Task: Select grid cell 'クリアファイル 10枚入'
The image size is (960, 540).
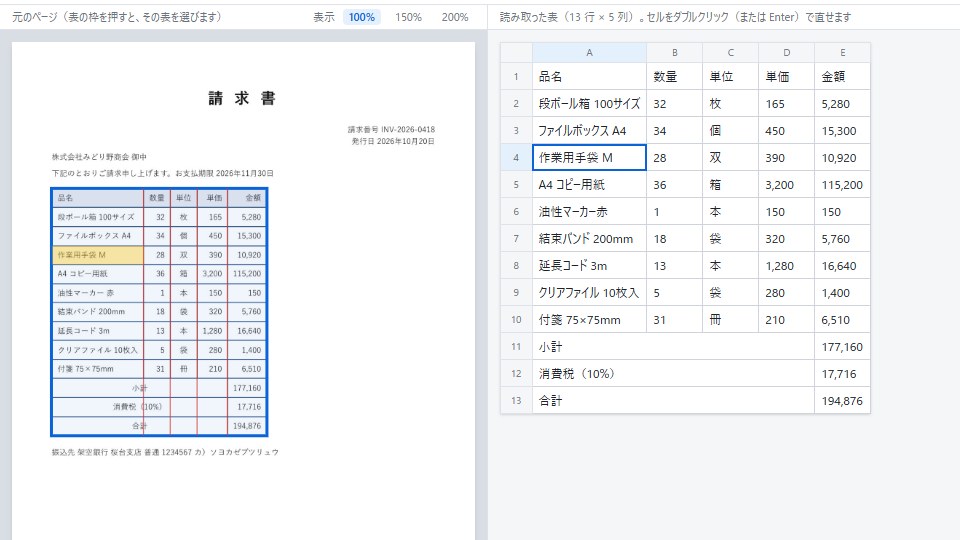Action: tap(589, 292)
